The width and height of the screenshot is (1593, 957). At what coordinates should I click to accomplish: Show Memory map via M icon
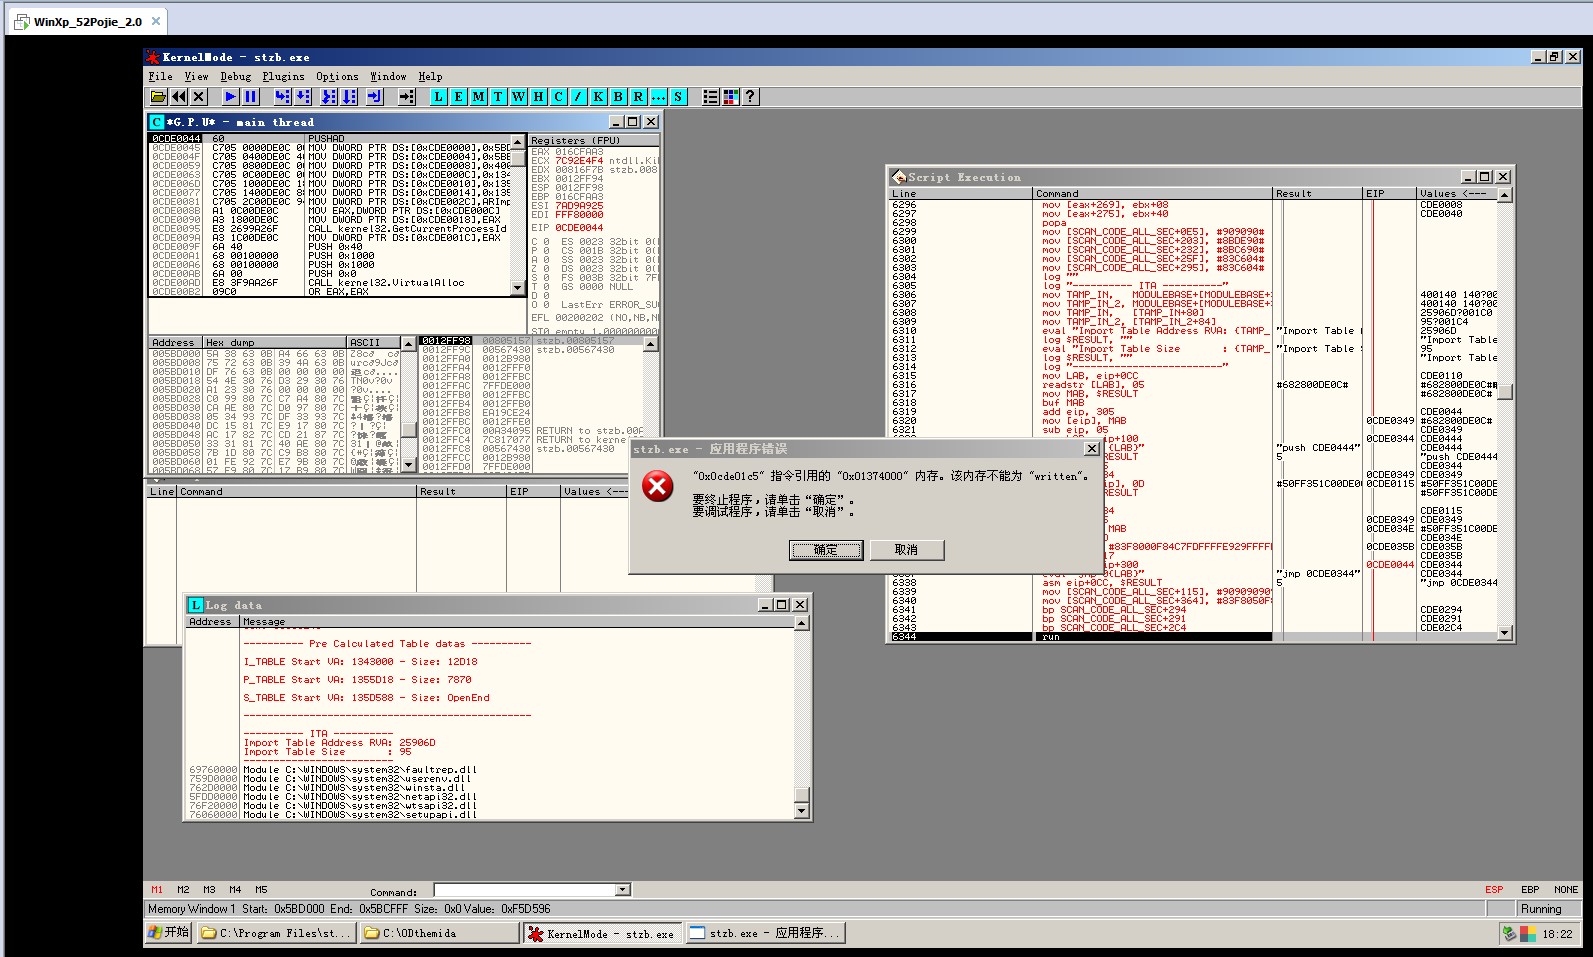click(479, 96)
